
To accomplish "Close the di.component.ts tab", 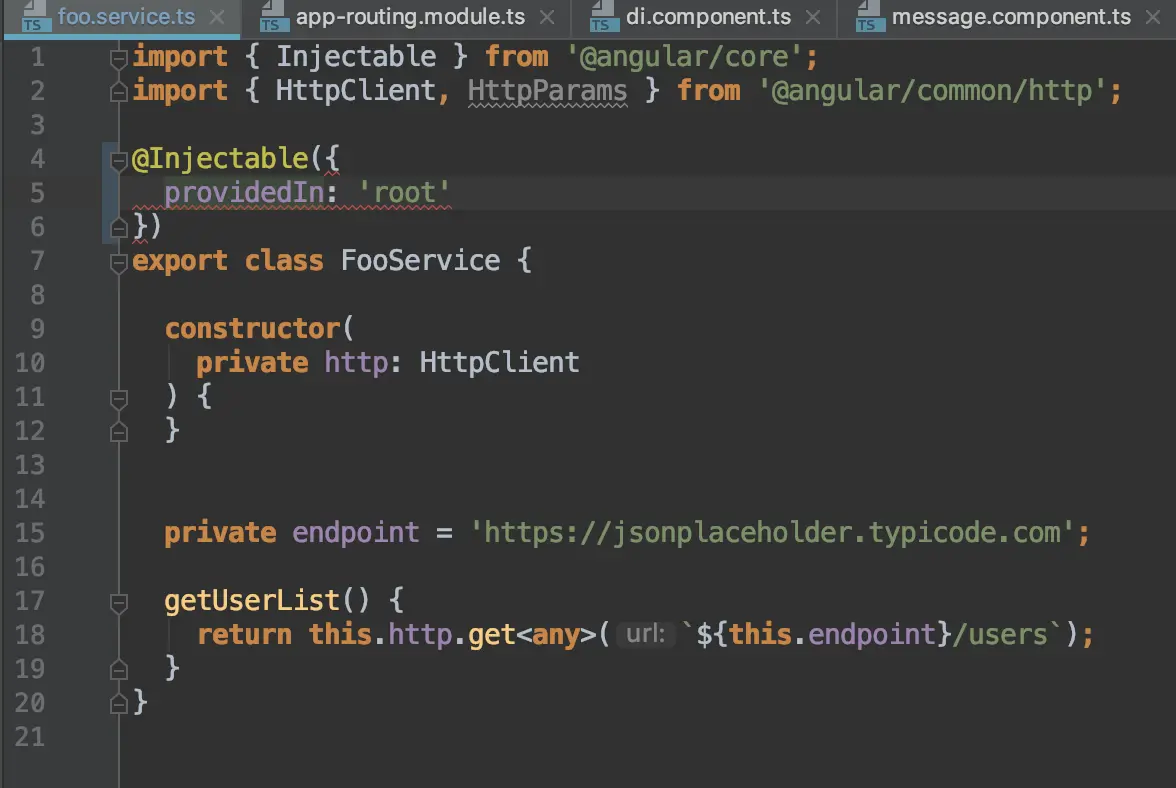I will 813,16.
